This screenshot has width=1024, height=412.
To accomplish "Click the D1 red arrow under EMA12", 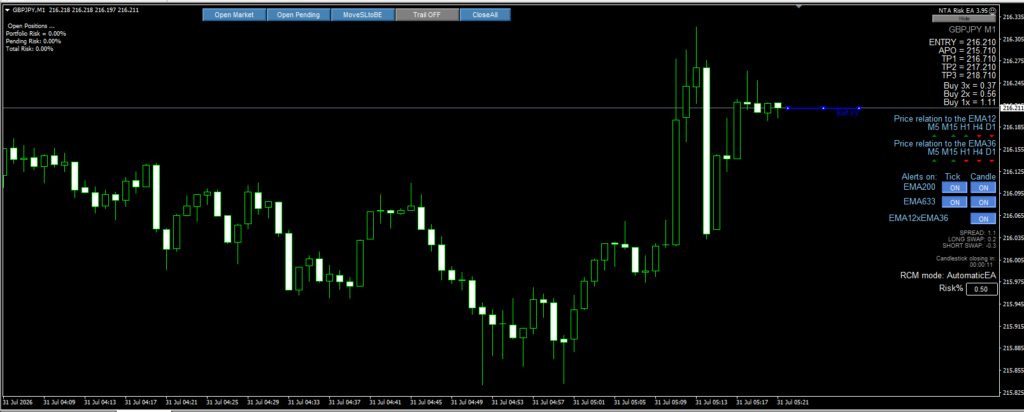I will tap(991, 136).
